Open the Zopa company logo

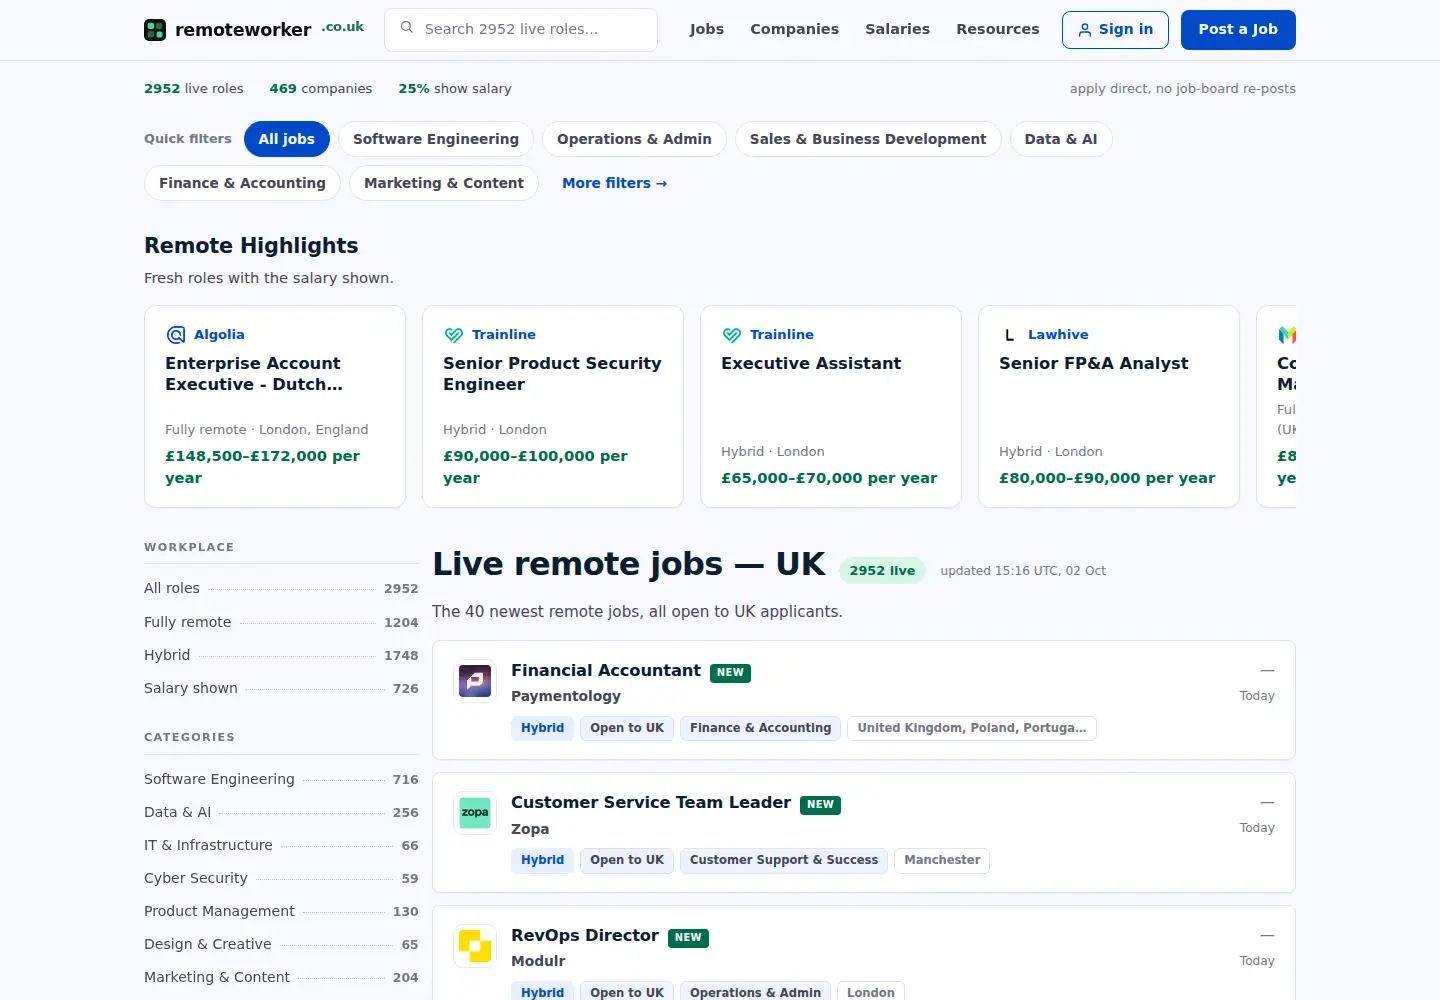475,813
